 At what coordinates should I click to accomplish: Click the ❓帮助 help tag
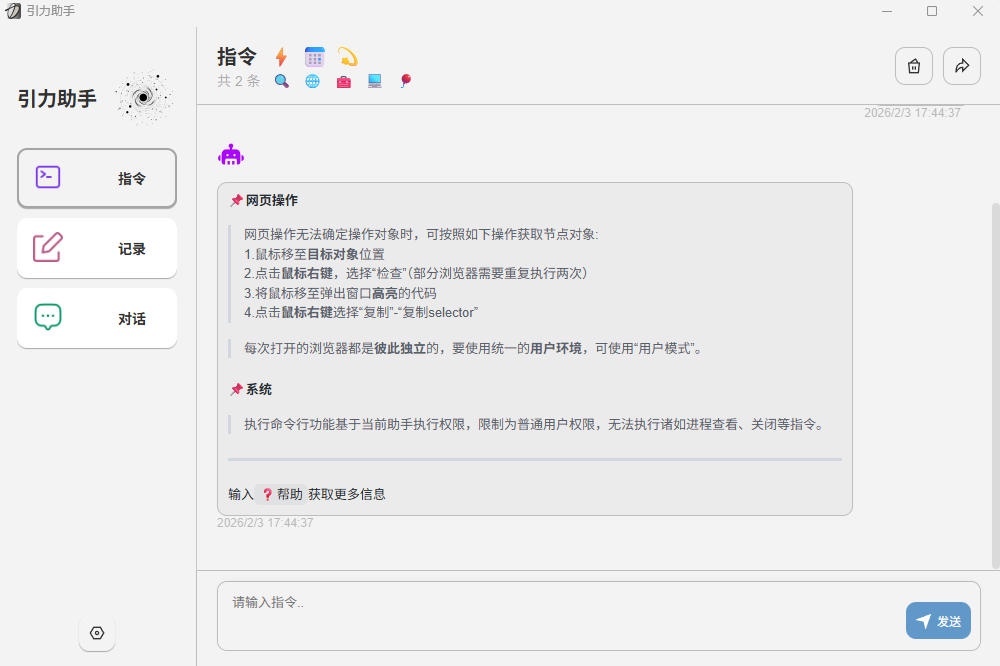click(282, 494)
